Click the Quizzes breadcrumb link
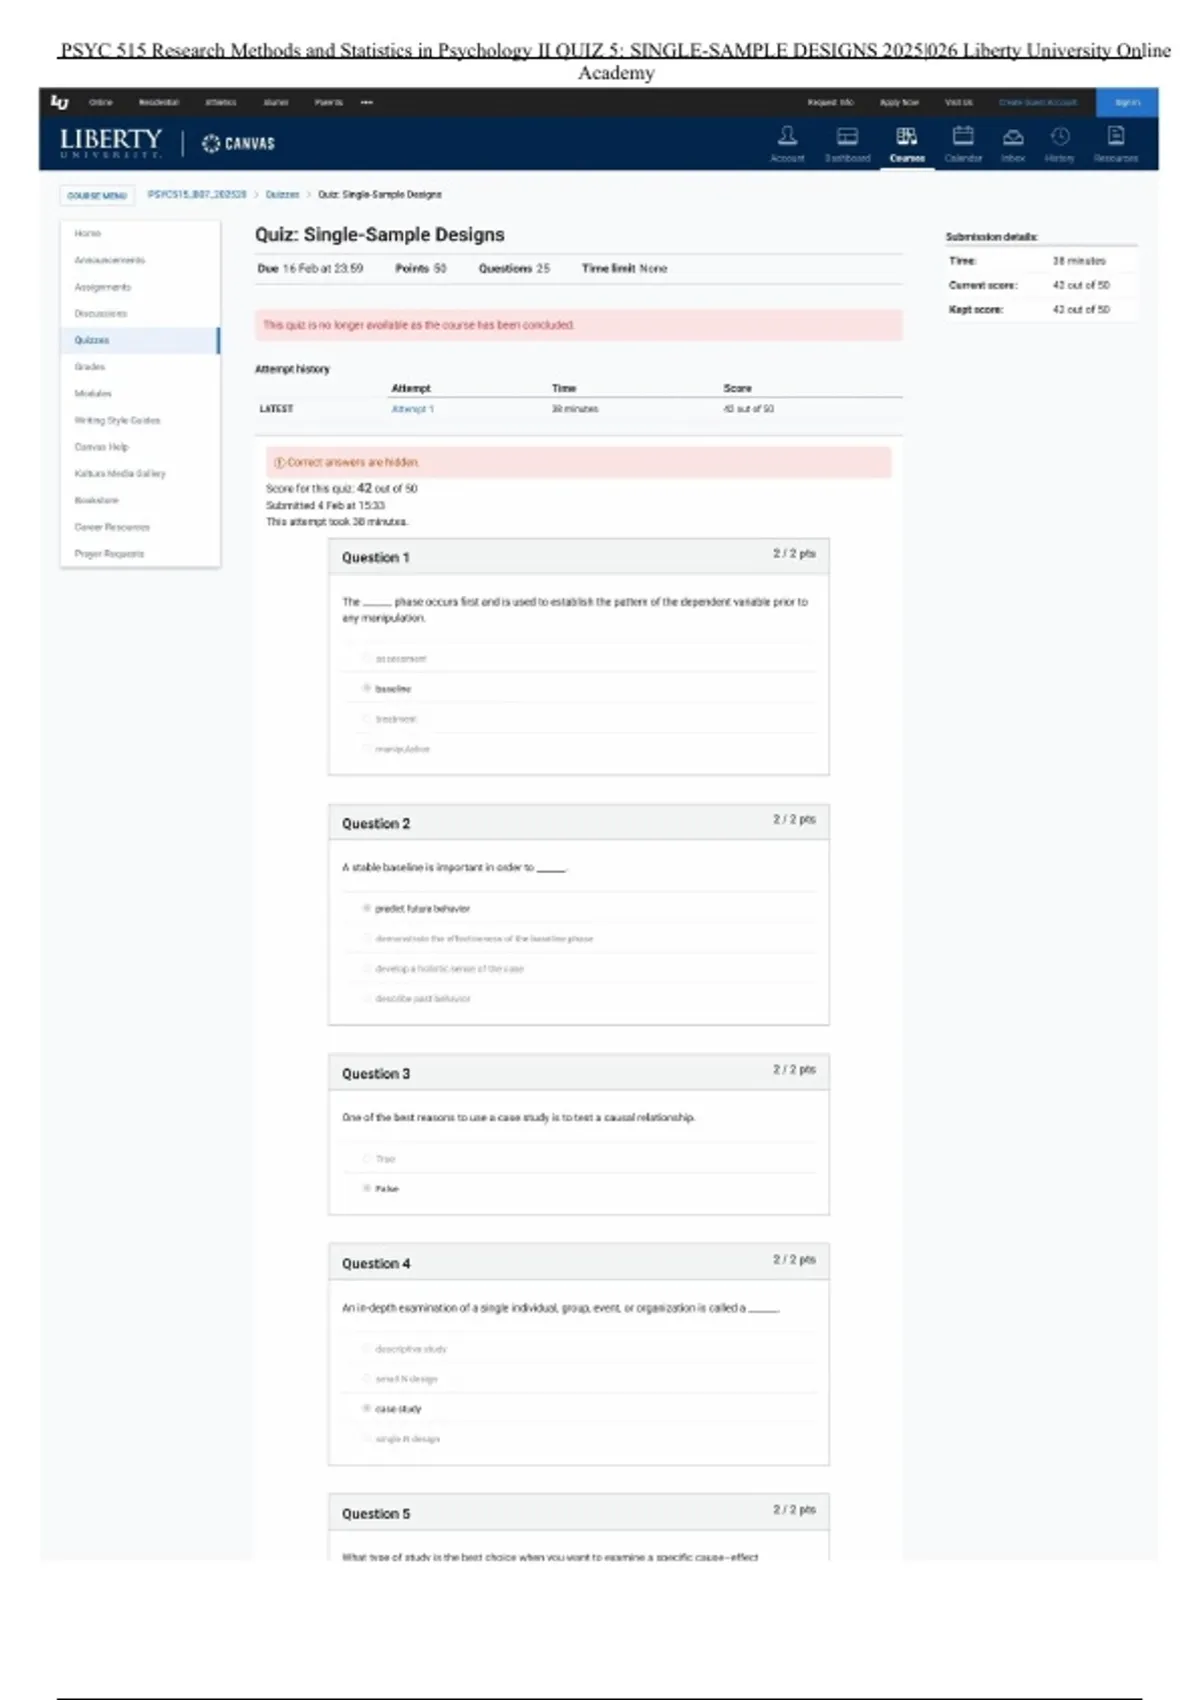This screenshot has height=1700, width=1200. tap(282, 195)
